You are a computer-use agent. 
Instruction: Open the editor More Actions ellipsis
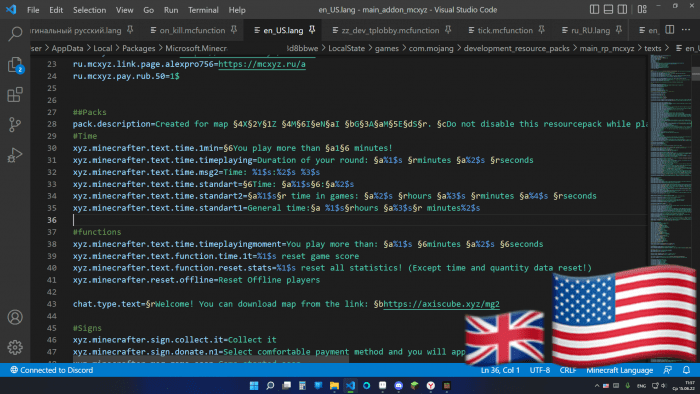tap(686, 30)
